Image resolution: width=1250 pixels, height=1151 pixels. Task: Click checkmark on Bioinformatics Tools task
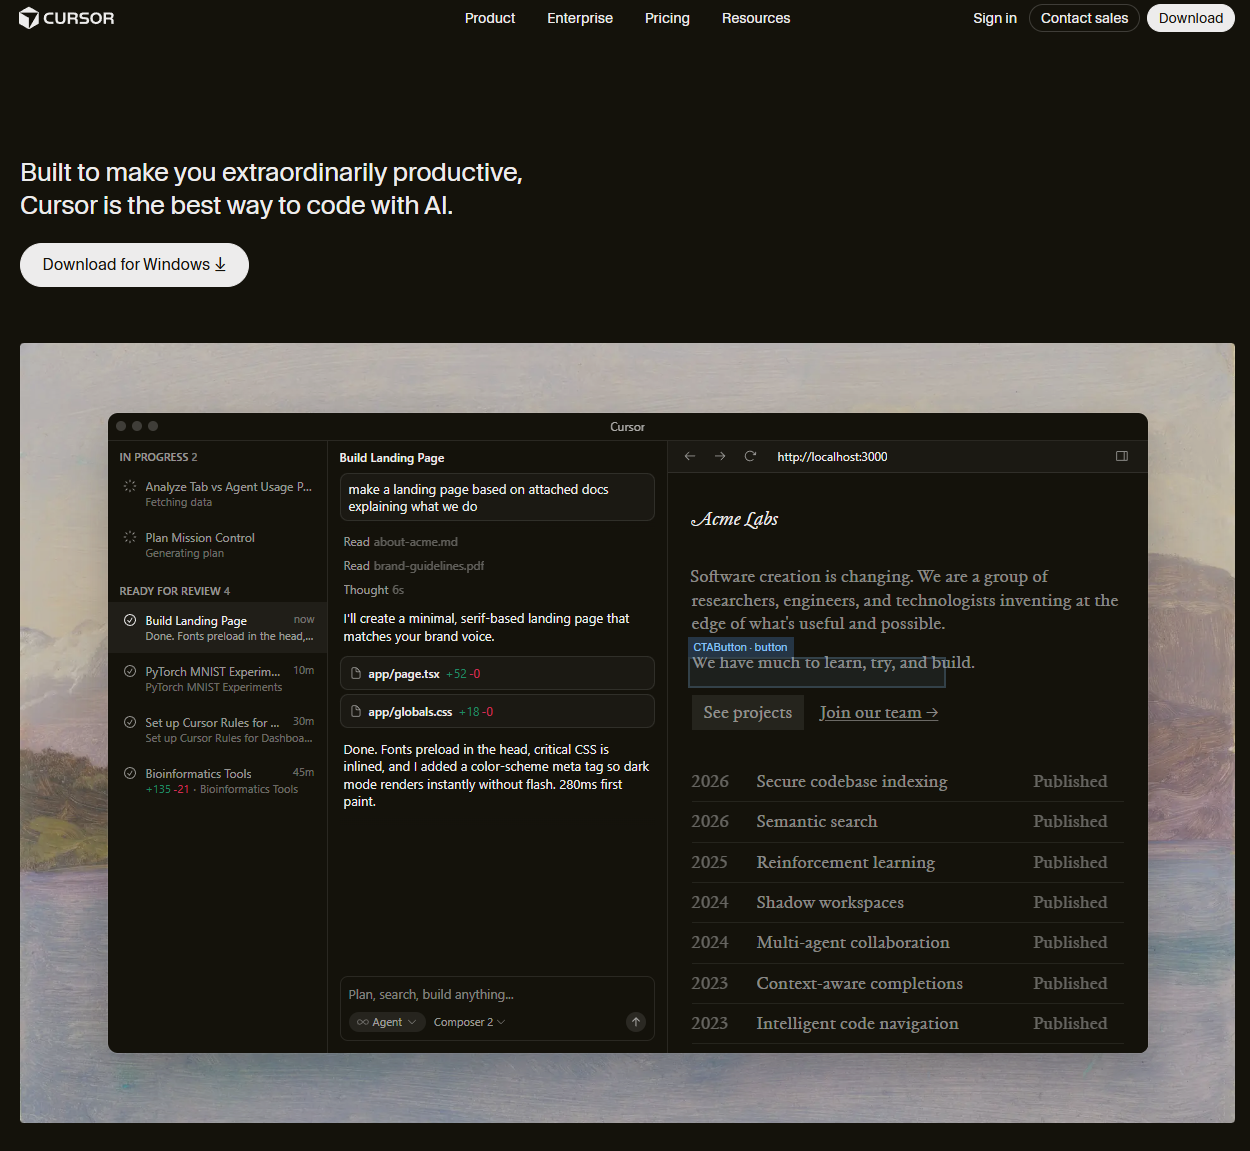[x=130, y=773]
